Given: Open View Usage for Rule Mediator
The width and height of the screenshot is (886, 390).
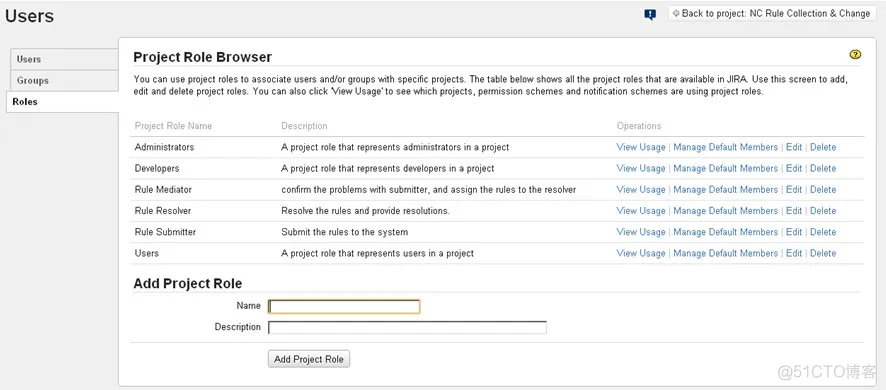Looking at the screenshot, I should 641,190.
